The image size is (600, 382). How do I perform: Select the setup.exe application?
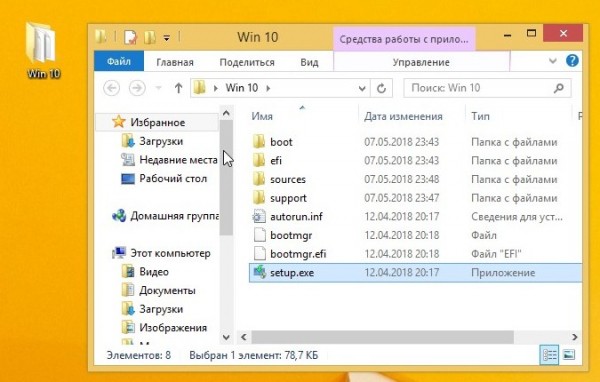tap(415, 273)
